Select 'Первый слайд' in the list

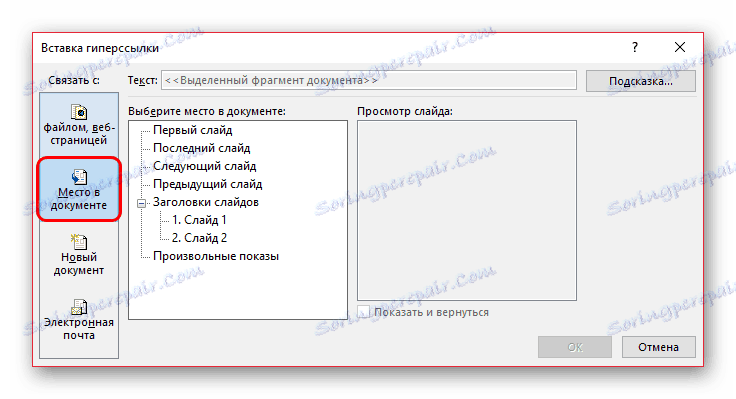pos(192,130)
